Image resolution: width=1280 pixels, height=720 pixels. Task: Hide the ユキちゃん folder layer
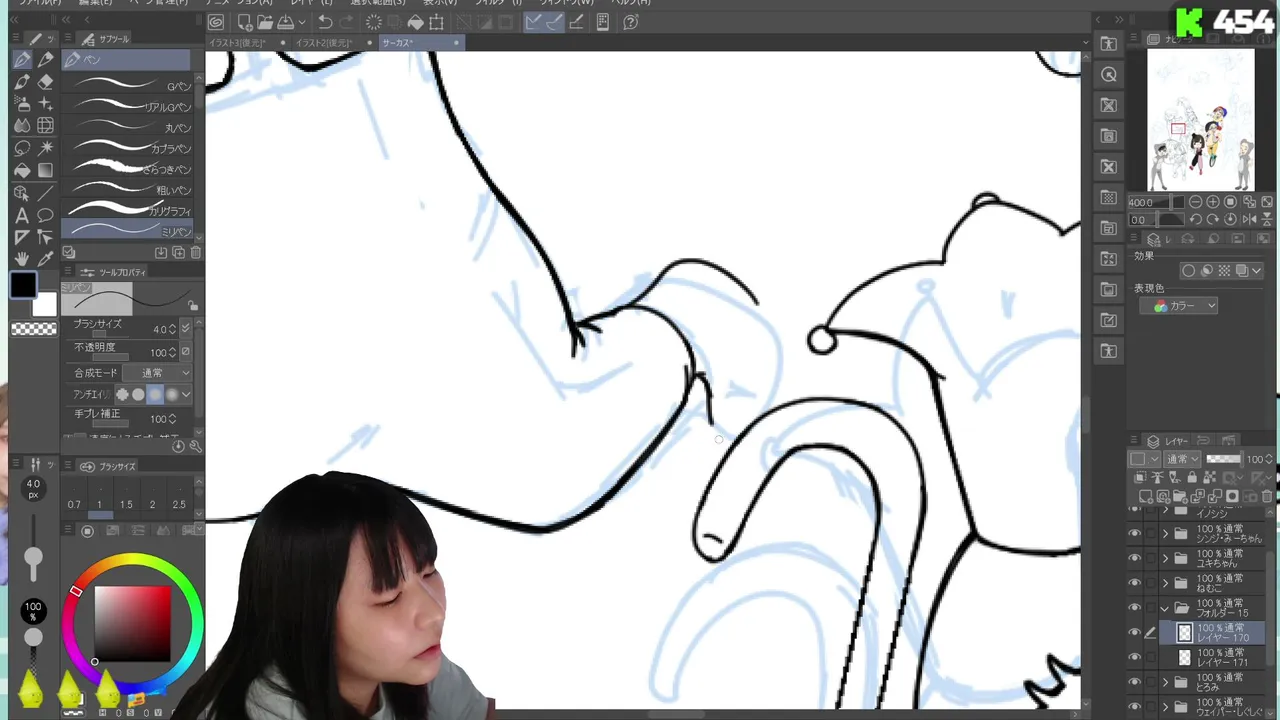[1134, 558]
